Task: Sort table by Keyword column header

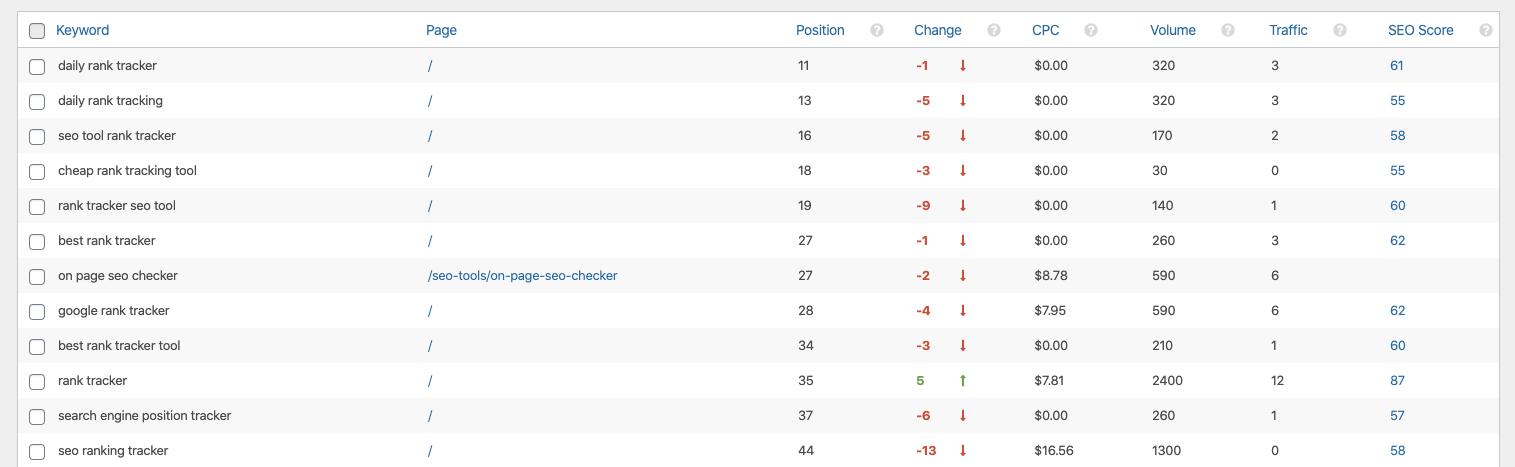Action: click(83, 30)
